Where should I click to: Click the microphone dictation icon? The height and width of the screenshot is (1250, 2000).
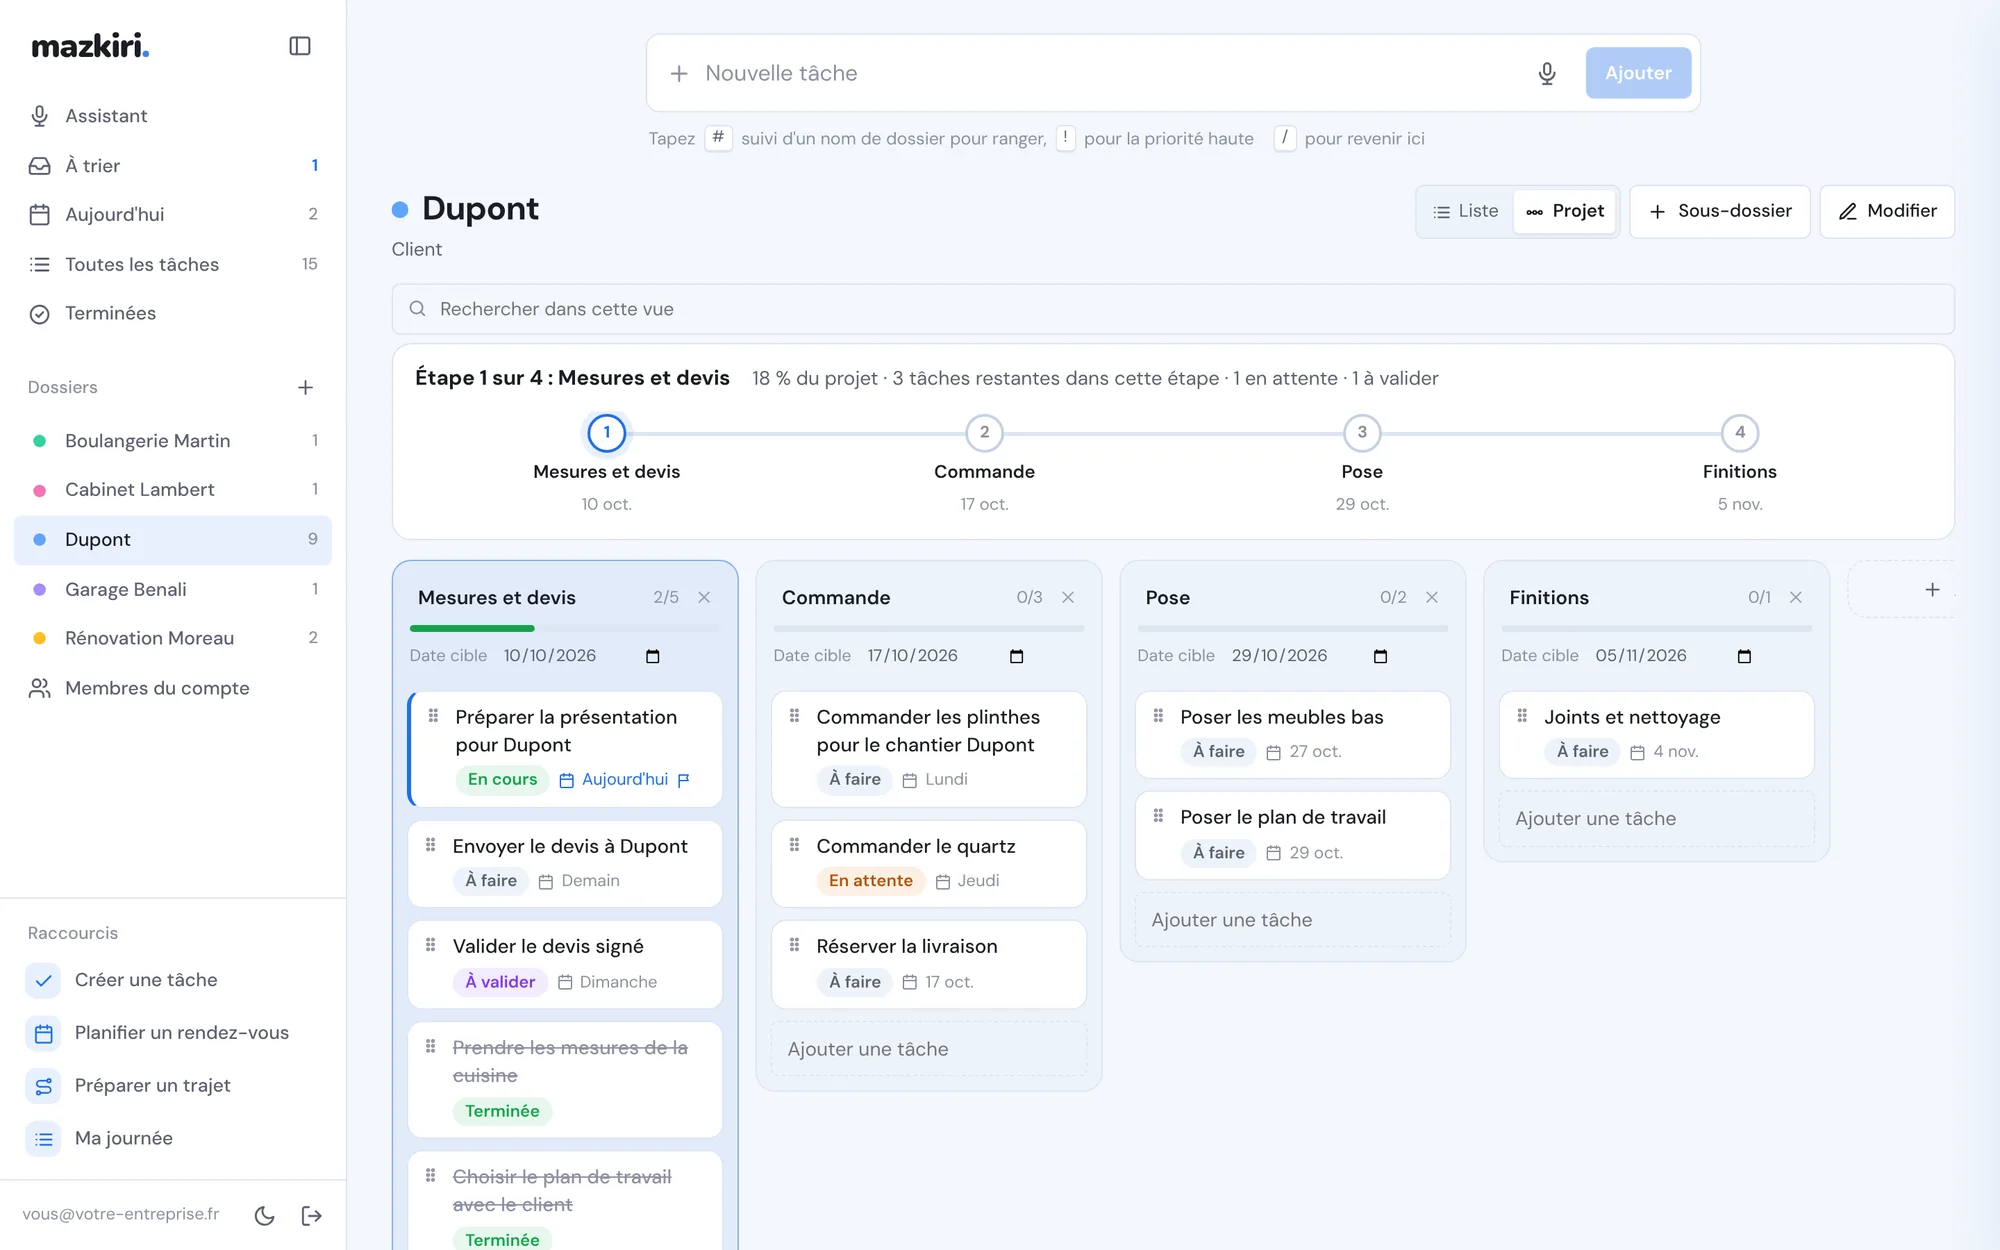pos(1547,73)
